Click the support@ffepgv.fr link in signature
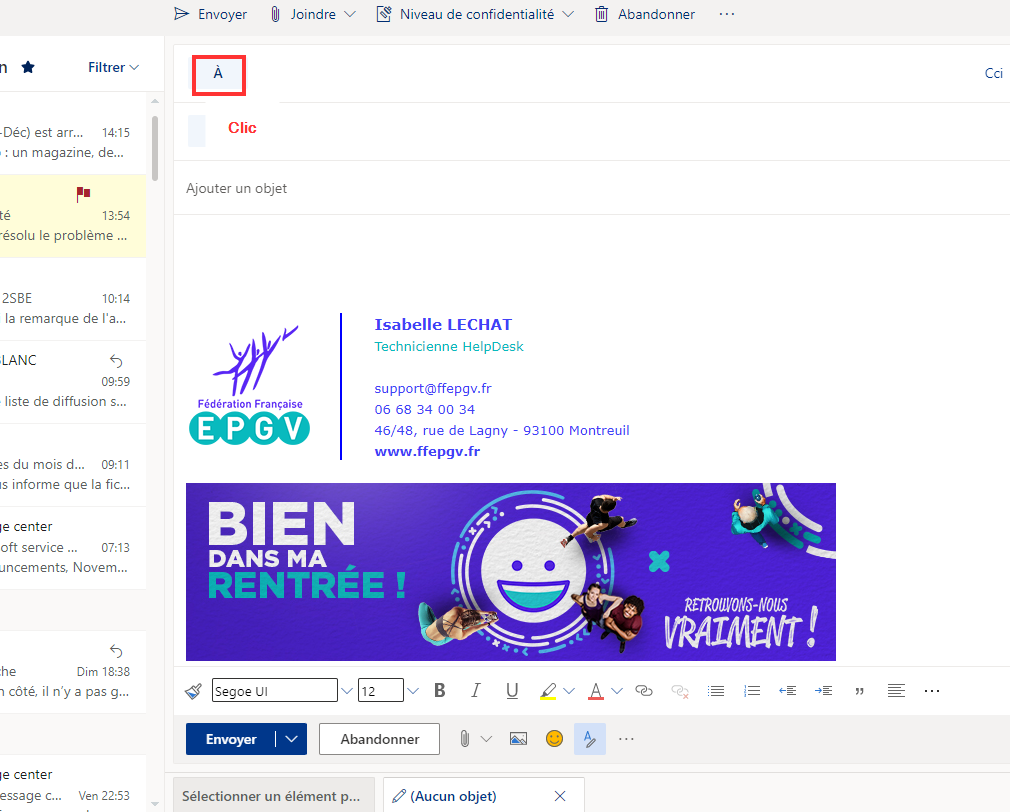 tap(433, 388)
